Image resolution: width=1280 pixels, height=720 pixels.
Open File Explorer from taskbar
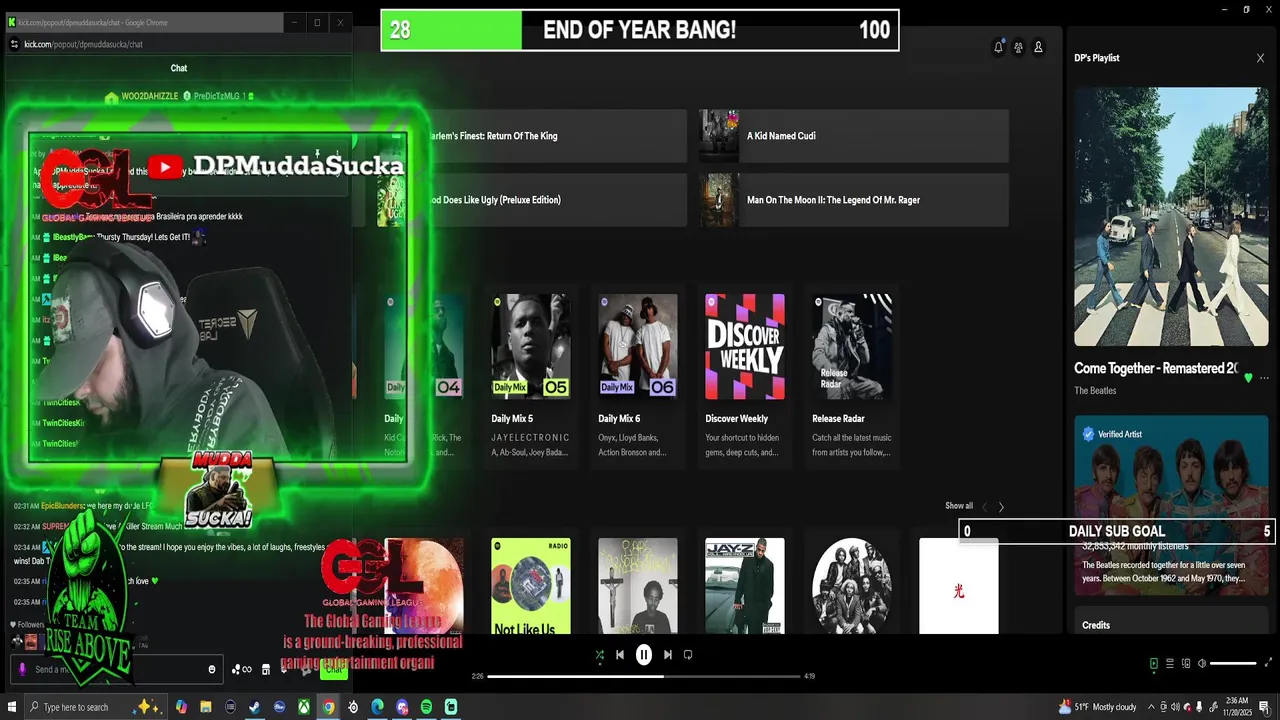[x=206, y=707]
